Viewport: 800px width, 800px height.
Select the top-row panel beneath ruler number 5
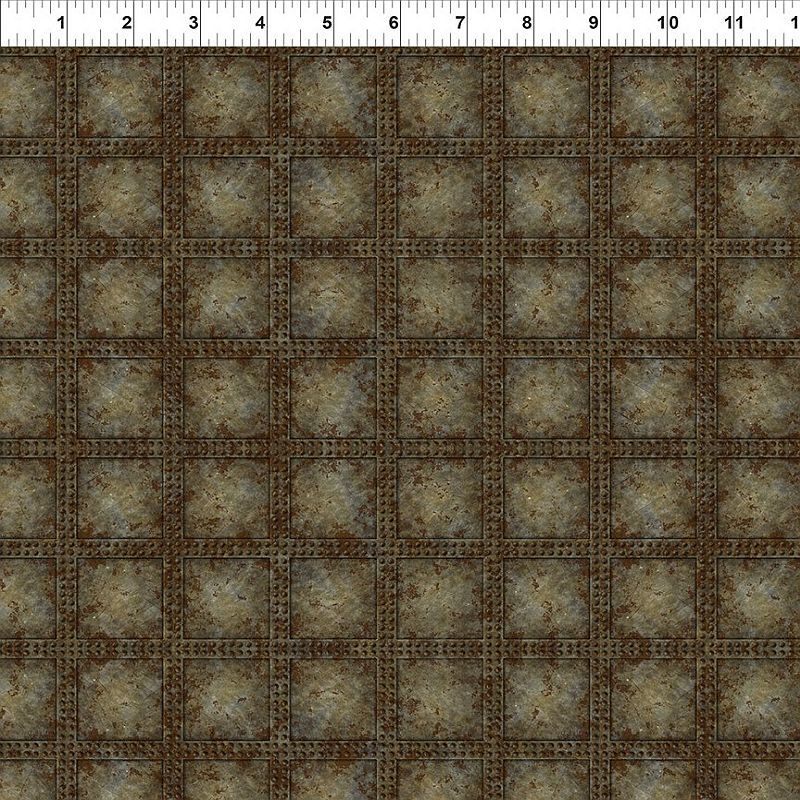[333, 96]
